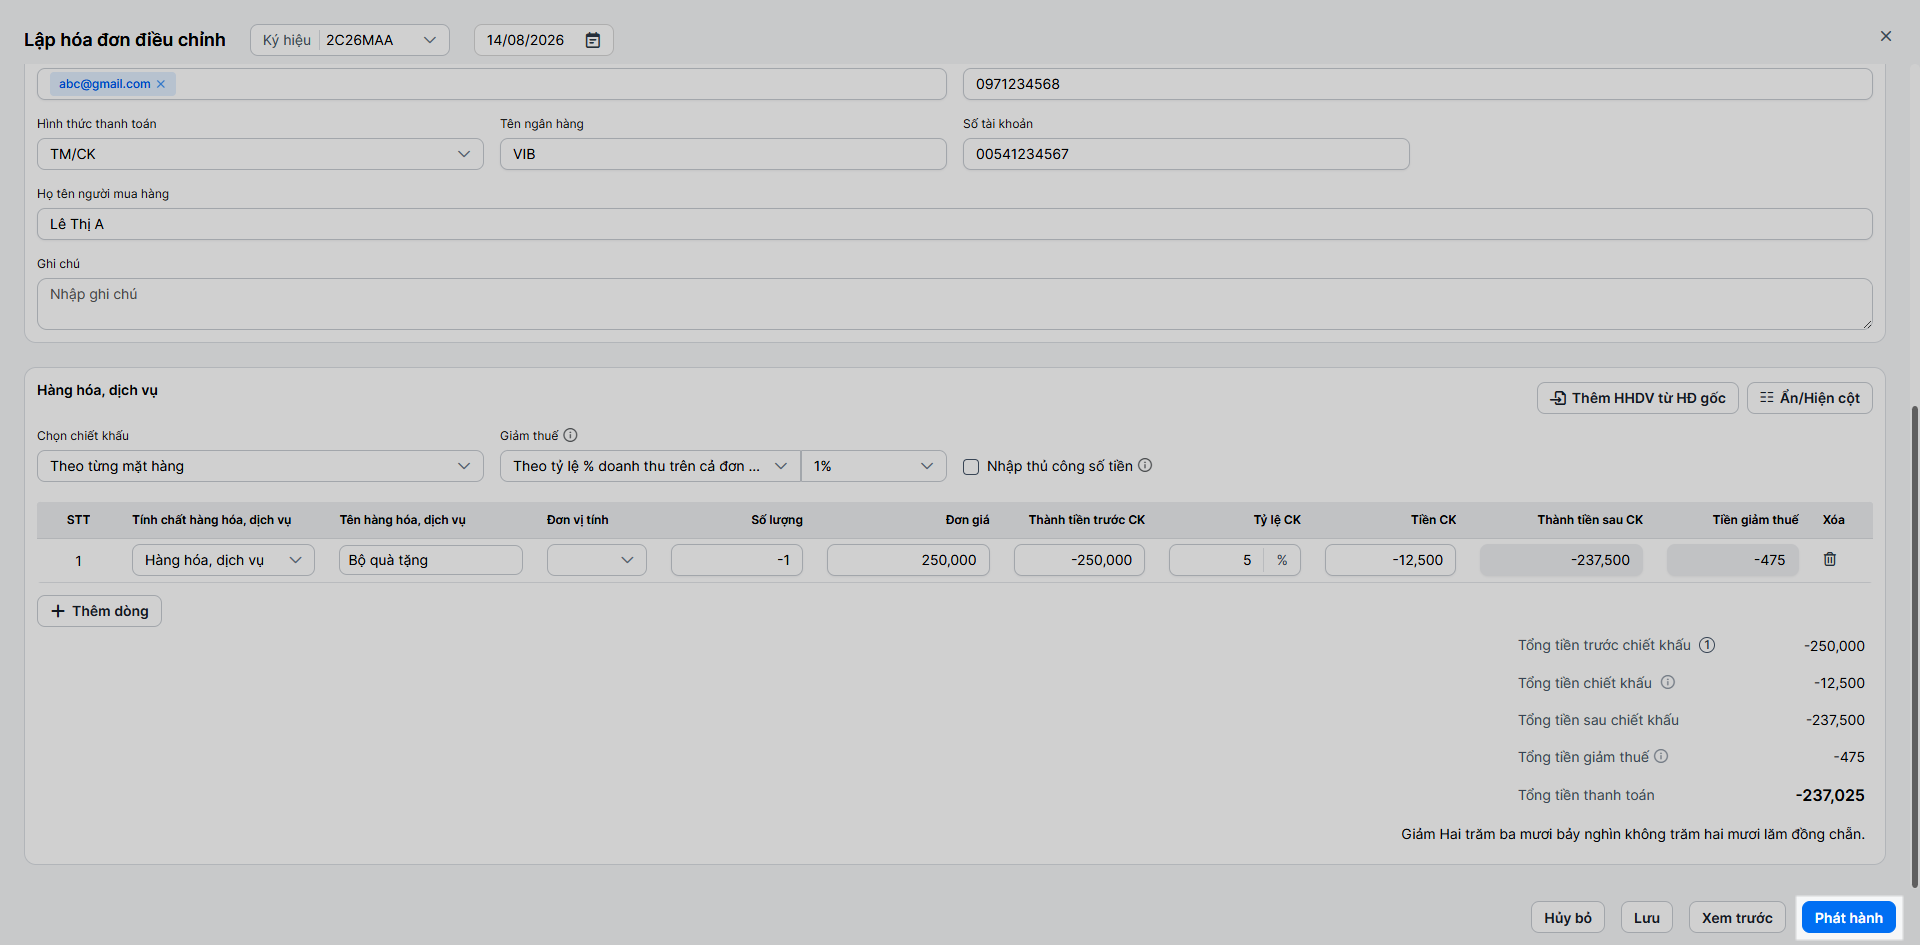Open Hình thức thanh toán dropdown
The width and height of the screenshot is (1920, 945).
point(260,154)
